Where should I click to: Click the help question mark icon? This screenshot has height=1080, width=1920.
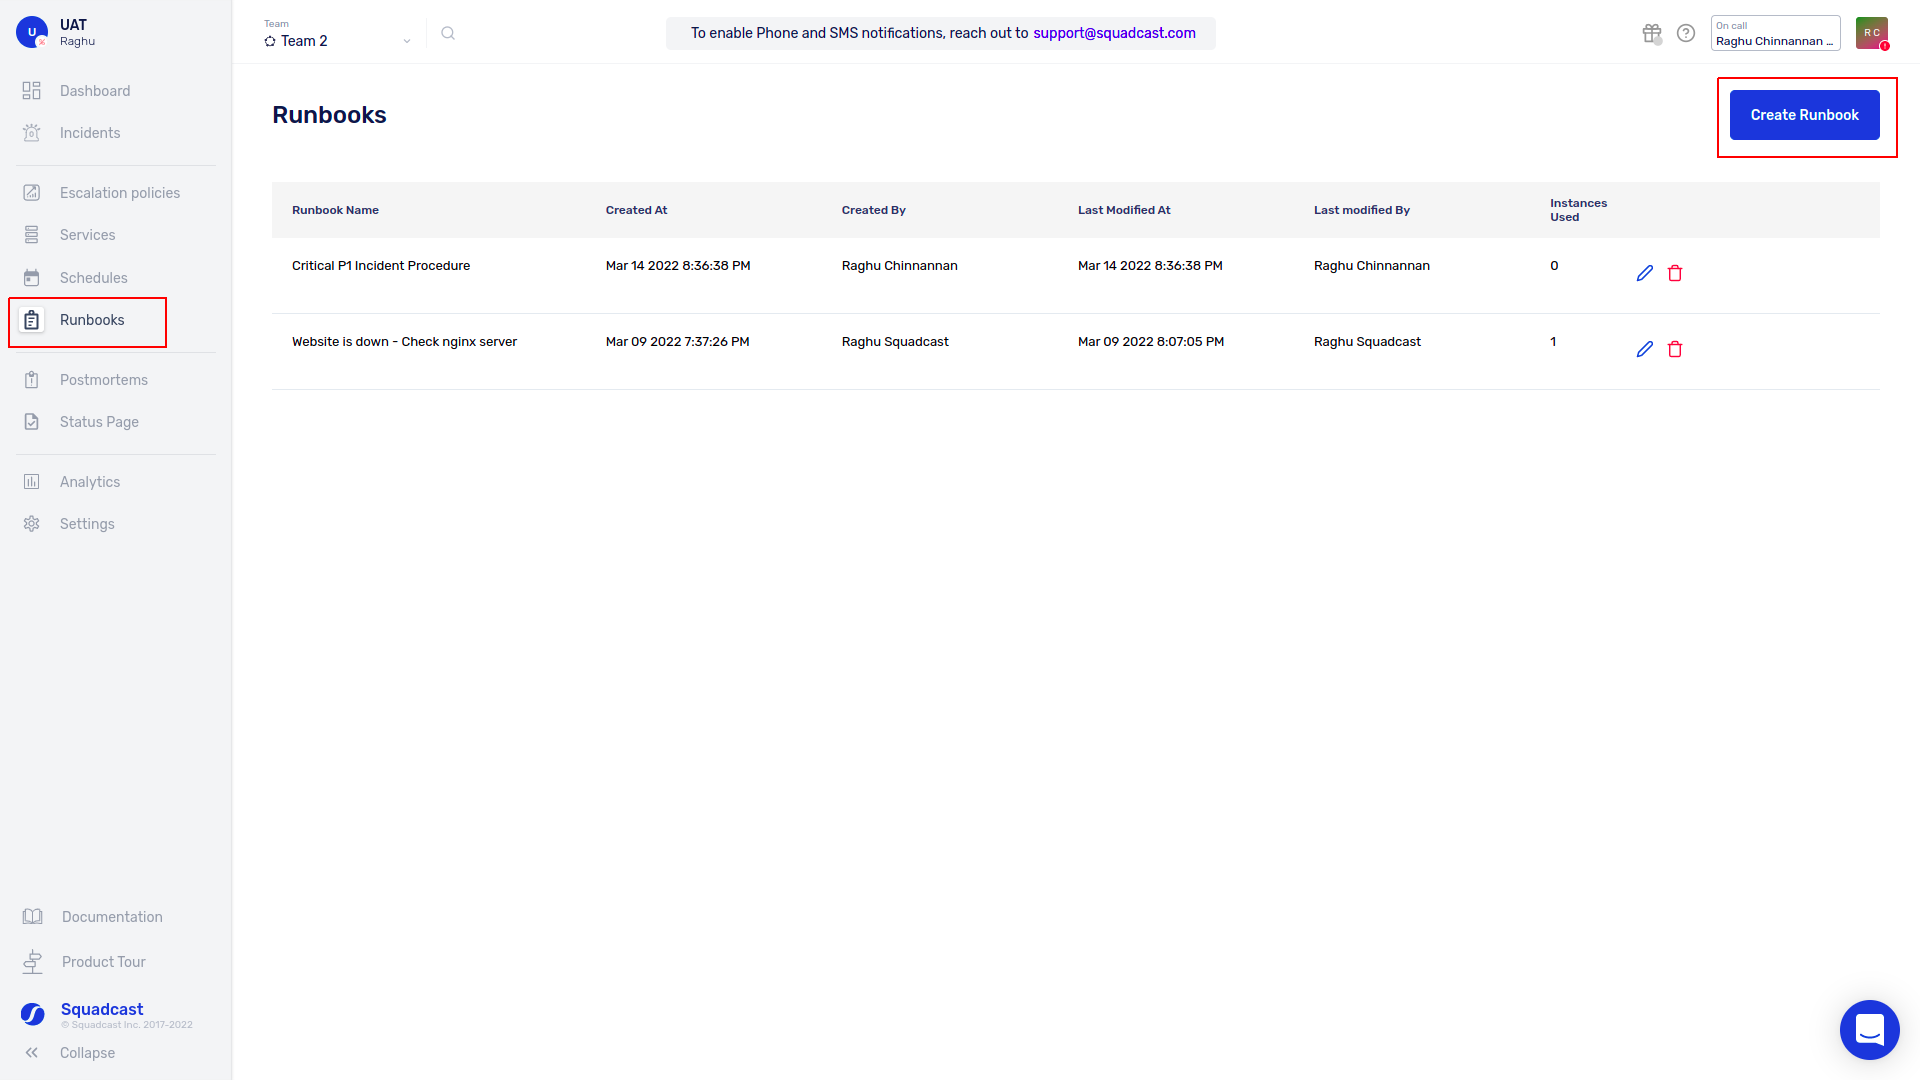(1687, 33)
